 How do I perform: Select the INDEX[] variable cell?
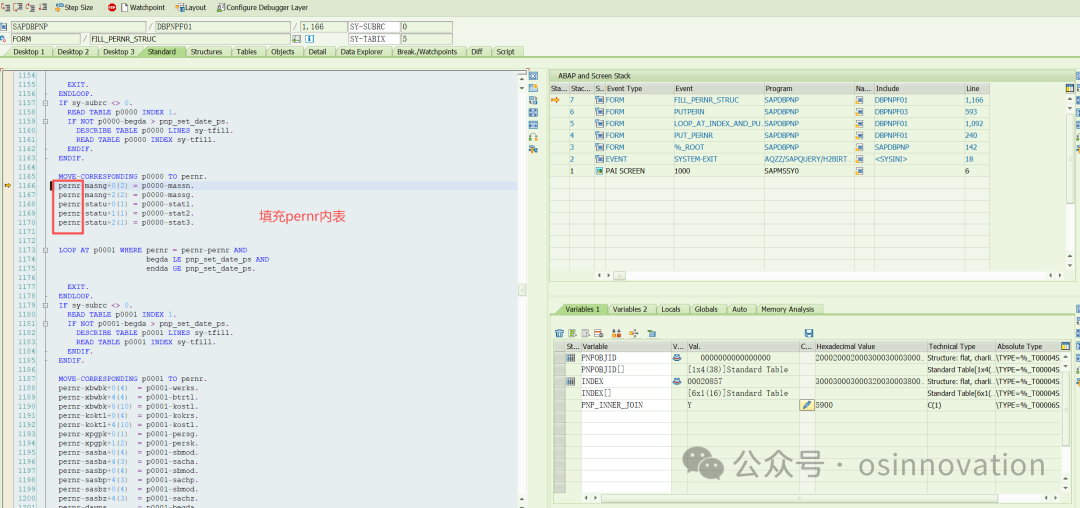pyautogui.click(x=625, y=393)
